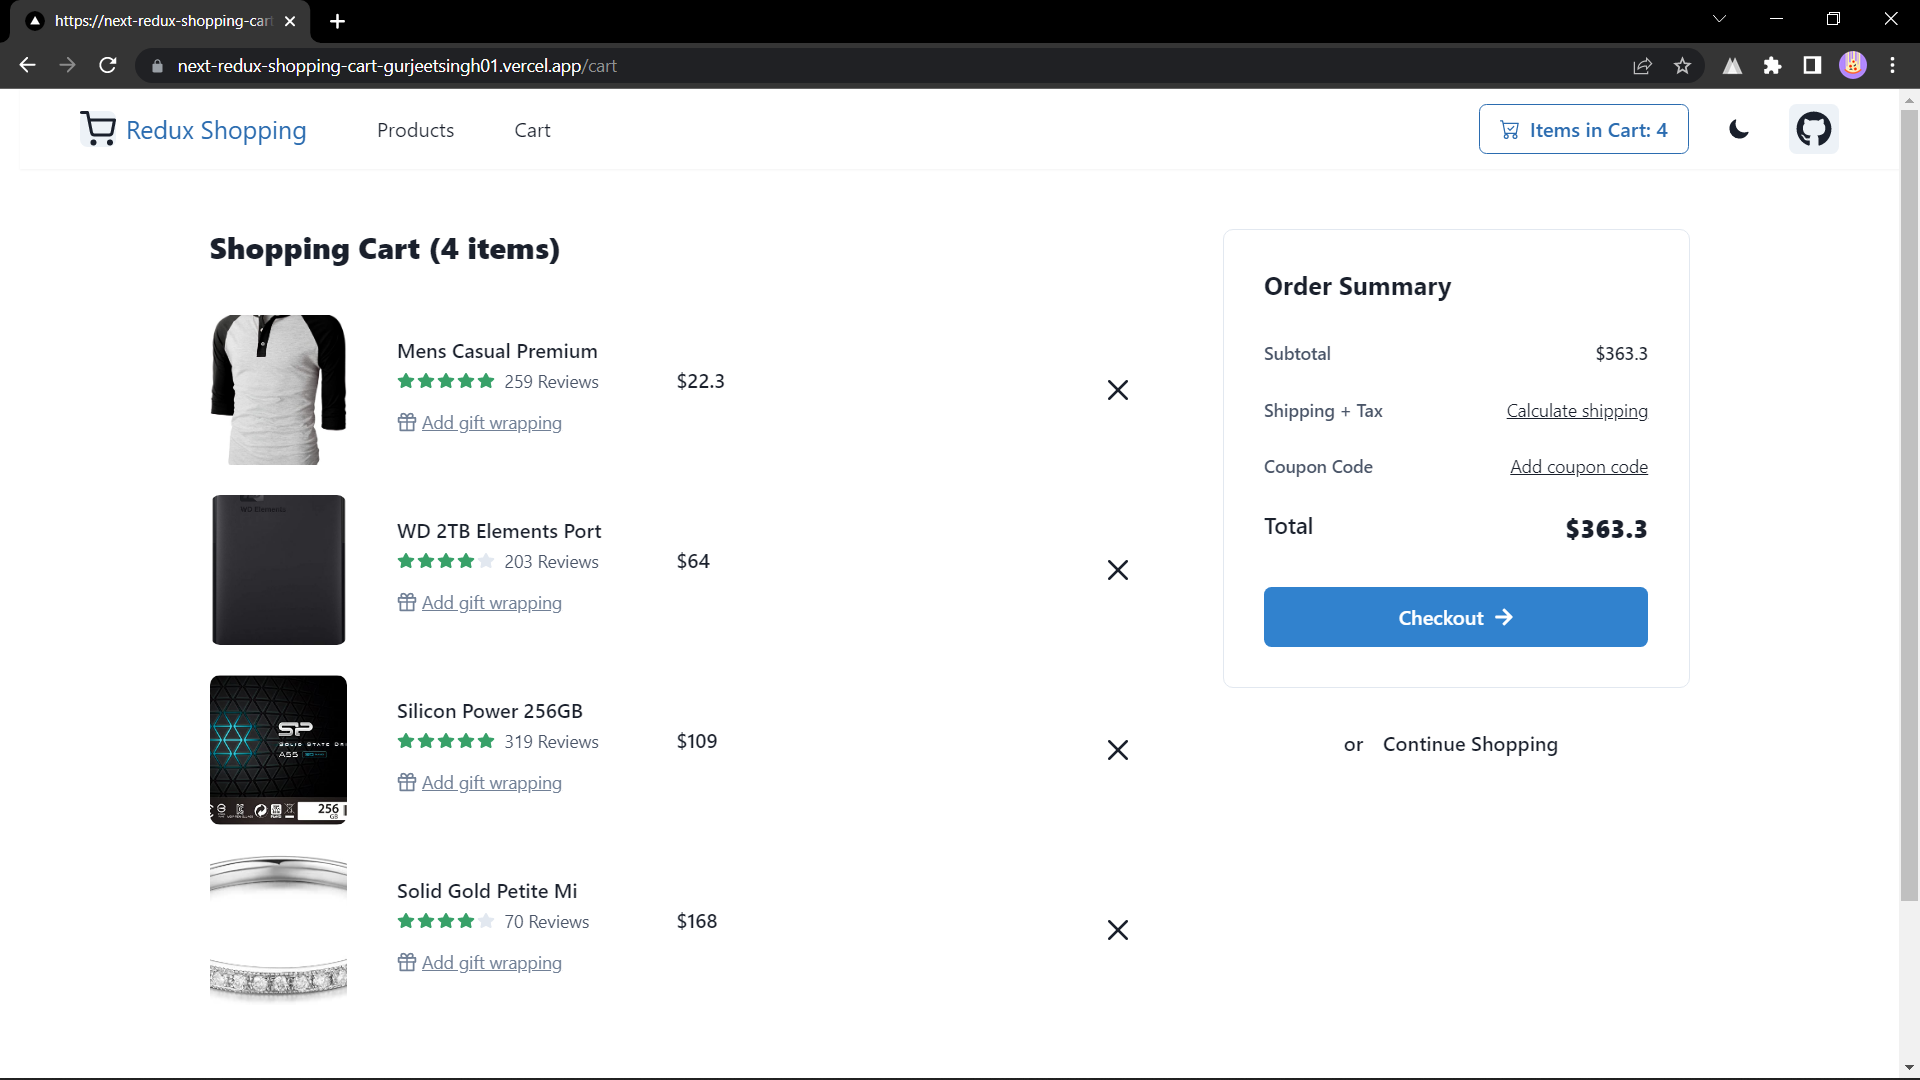This screenshot has width=1920, height=1080.
Task: Switch to the Products page
Action: pyautogui.click(x=415, y=129)
